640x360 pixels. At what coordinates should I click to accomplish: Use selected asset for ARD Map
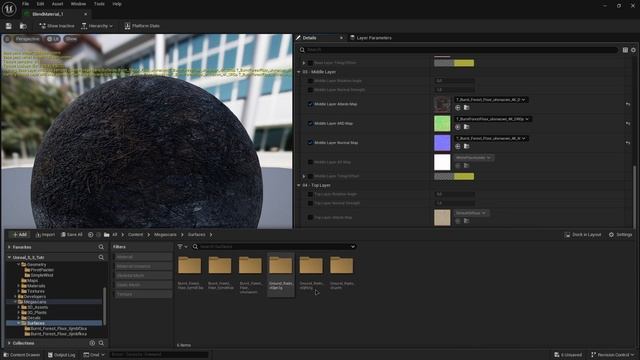coord(458,127)
